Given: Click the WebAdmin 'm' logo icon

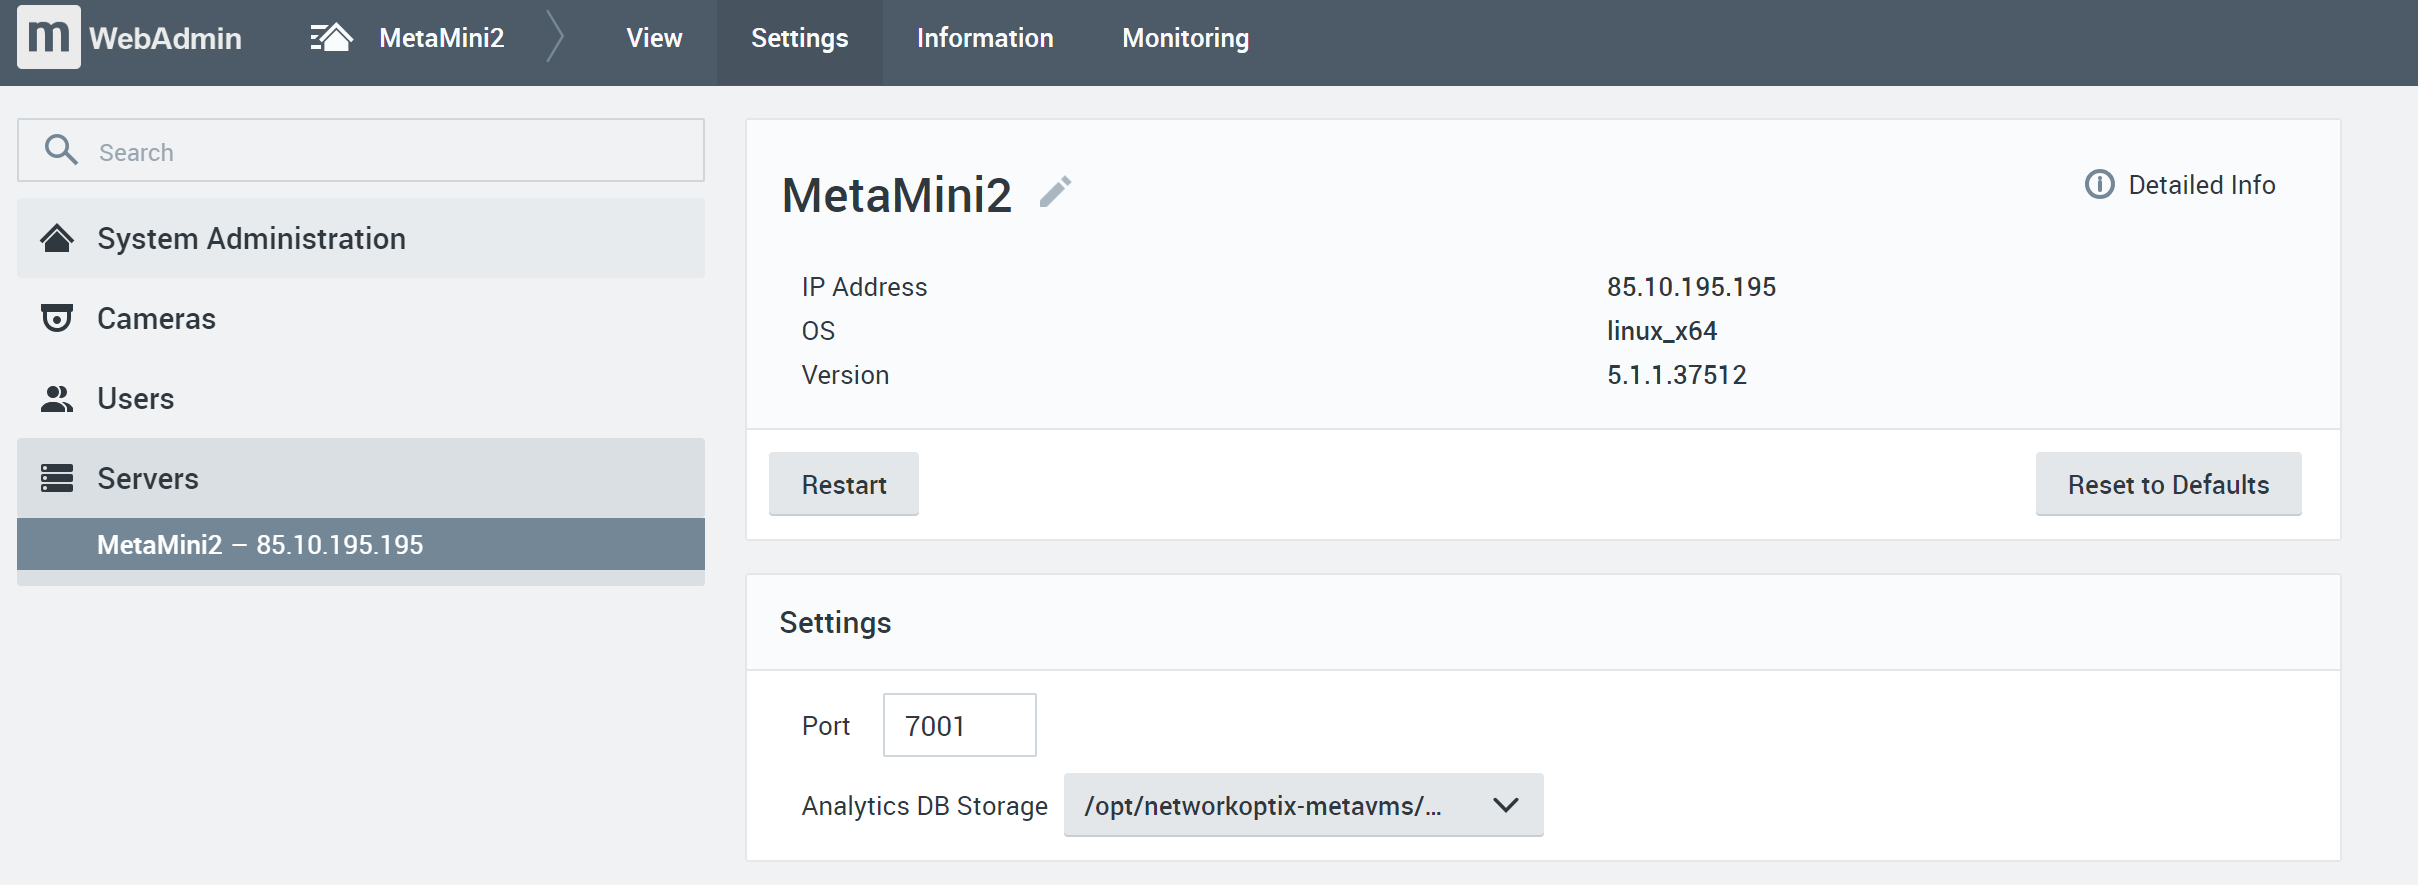Looking at the screenshot, I should [48, 38].
